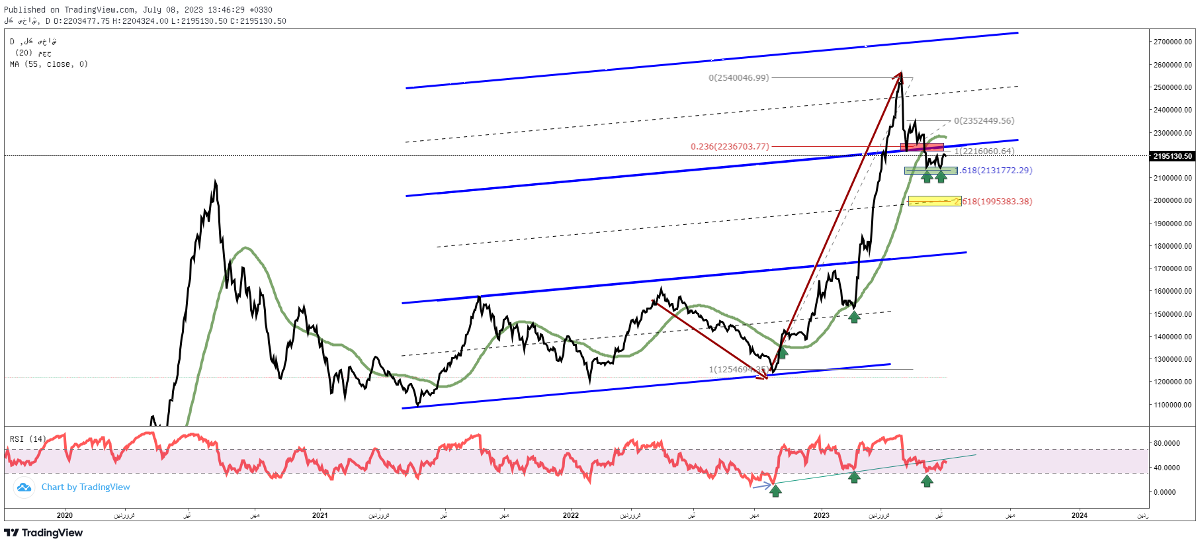
Task: Select the Fibonacci label 1(2216060.64)
Action: (986, 152)
